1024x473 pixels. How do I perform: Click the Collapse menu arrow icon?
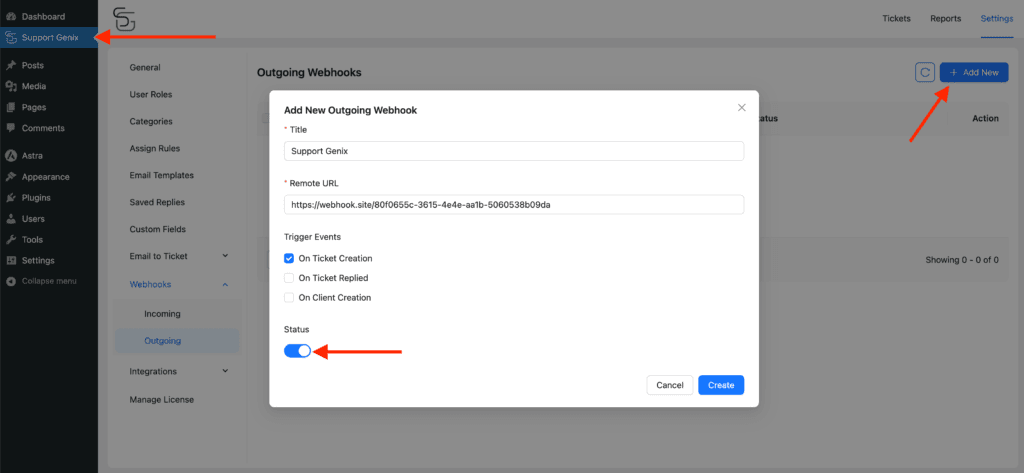[x=10, y=281]
